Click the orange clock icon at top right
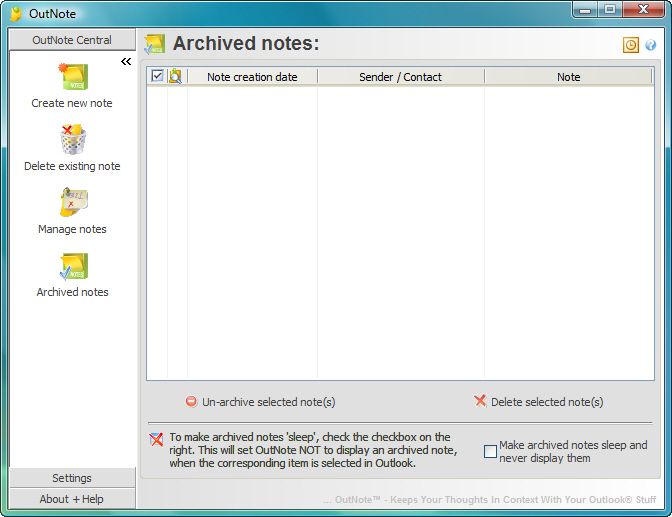672x517 pixels. [x=630, y=45]
